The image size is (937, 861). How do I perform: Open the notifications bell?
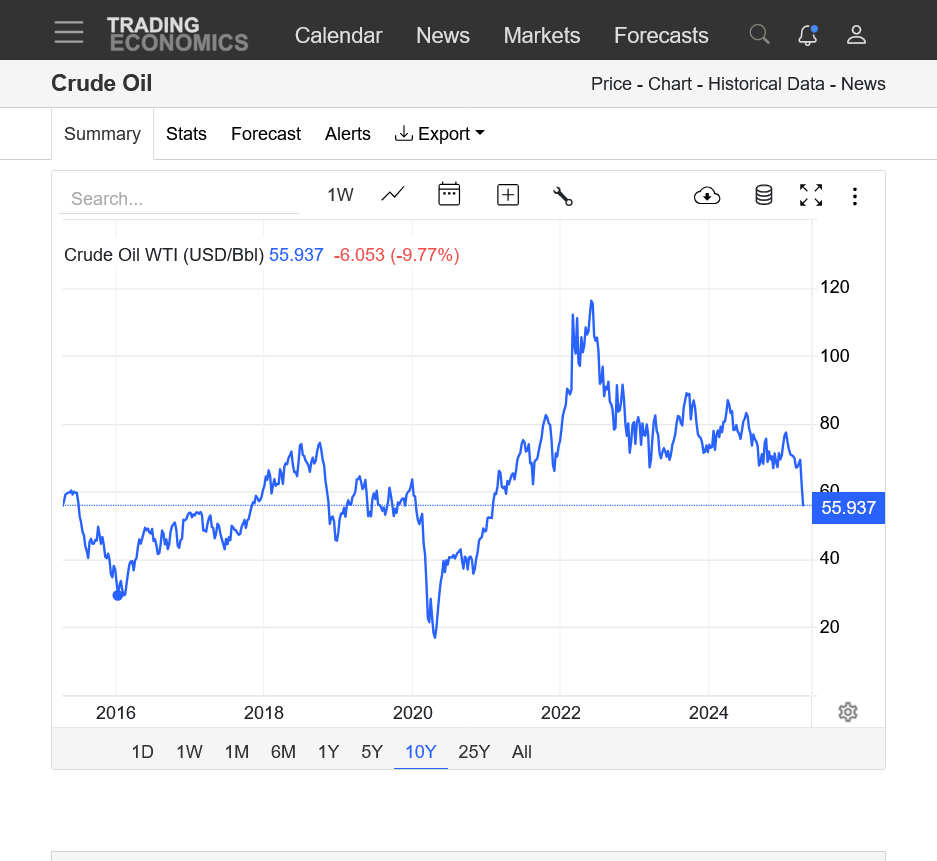pyautogui.click(x=808, y=35)
